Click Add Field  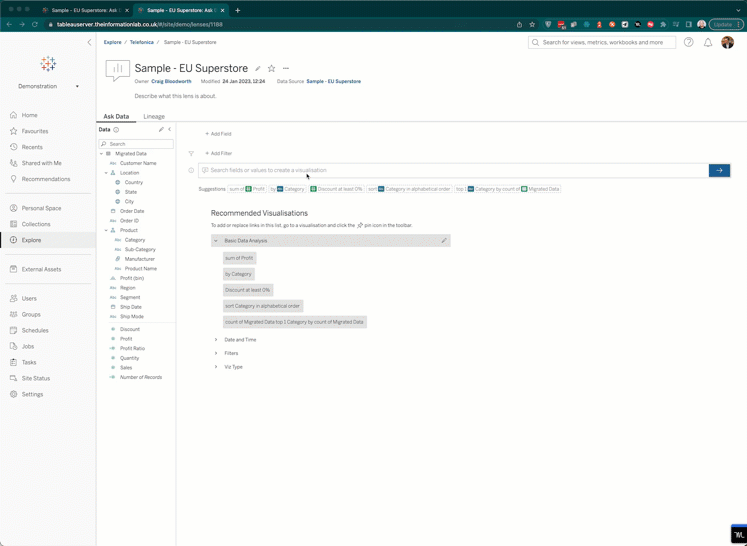point(218,134)
